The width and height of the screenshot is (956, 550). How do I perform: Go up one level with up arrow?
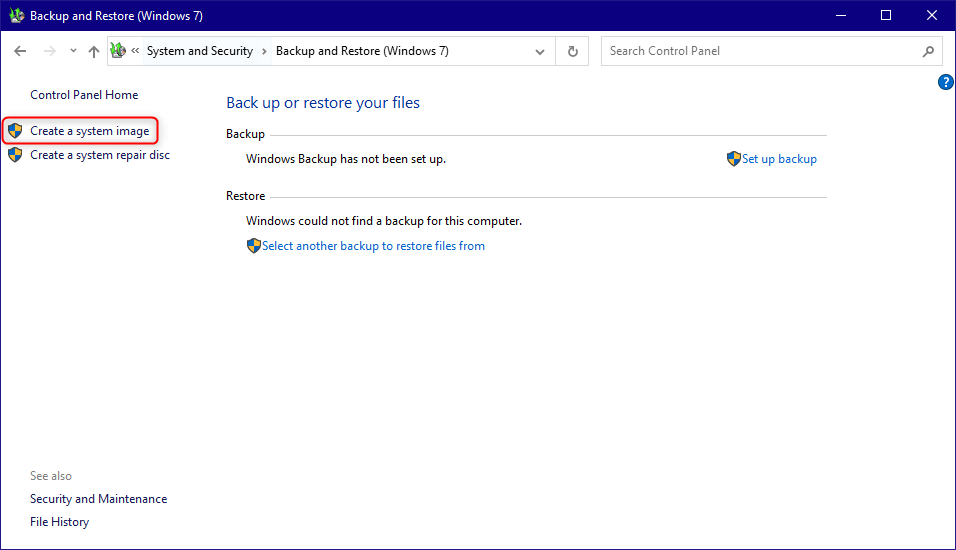(93, 51)
